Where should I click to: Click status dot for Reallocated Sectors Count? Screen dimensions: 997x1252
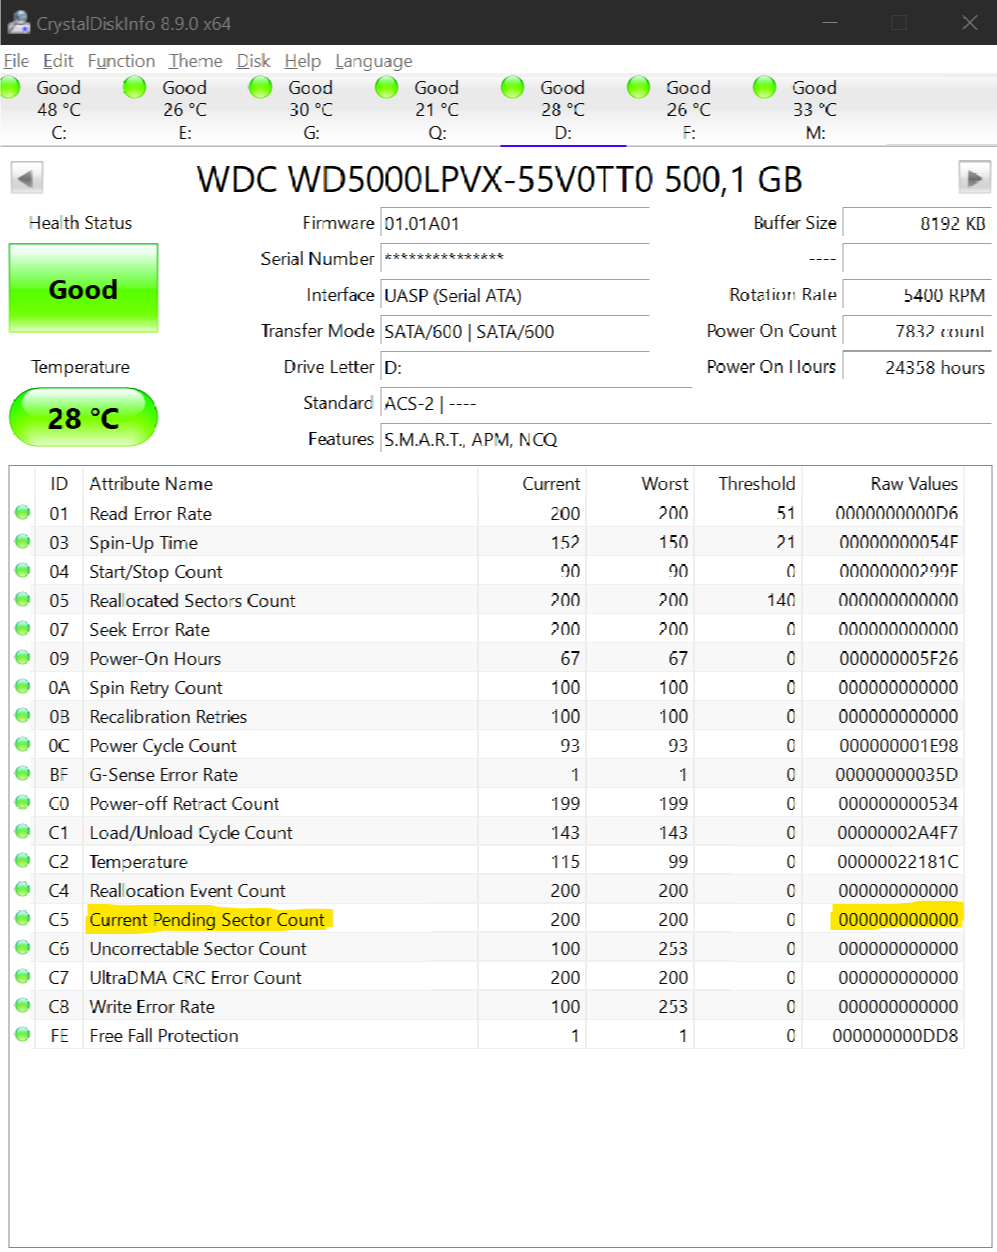pyautogui.click(x=23, y=599)
